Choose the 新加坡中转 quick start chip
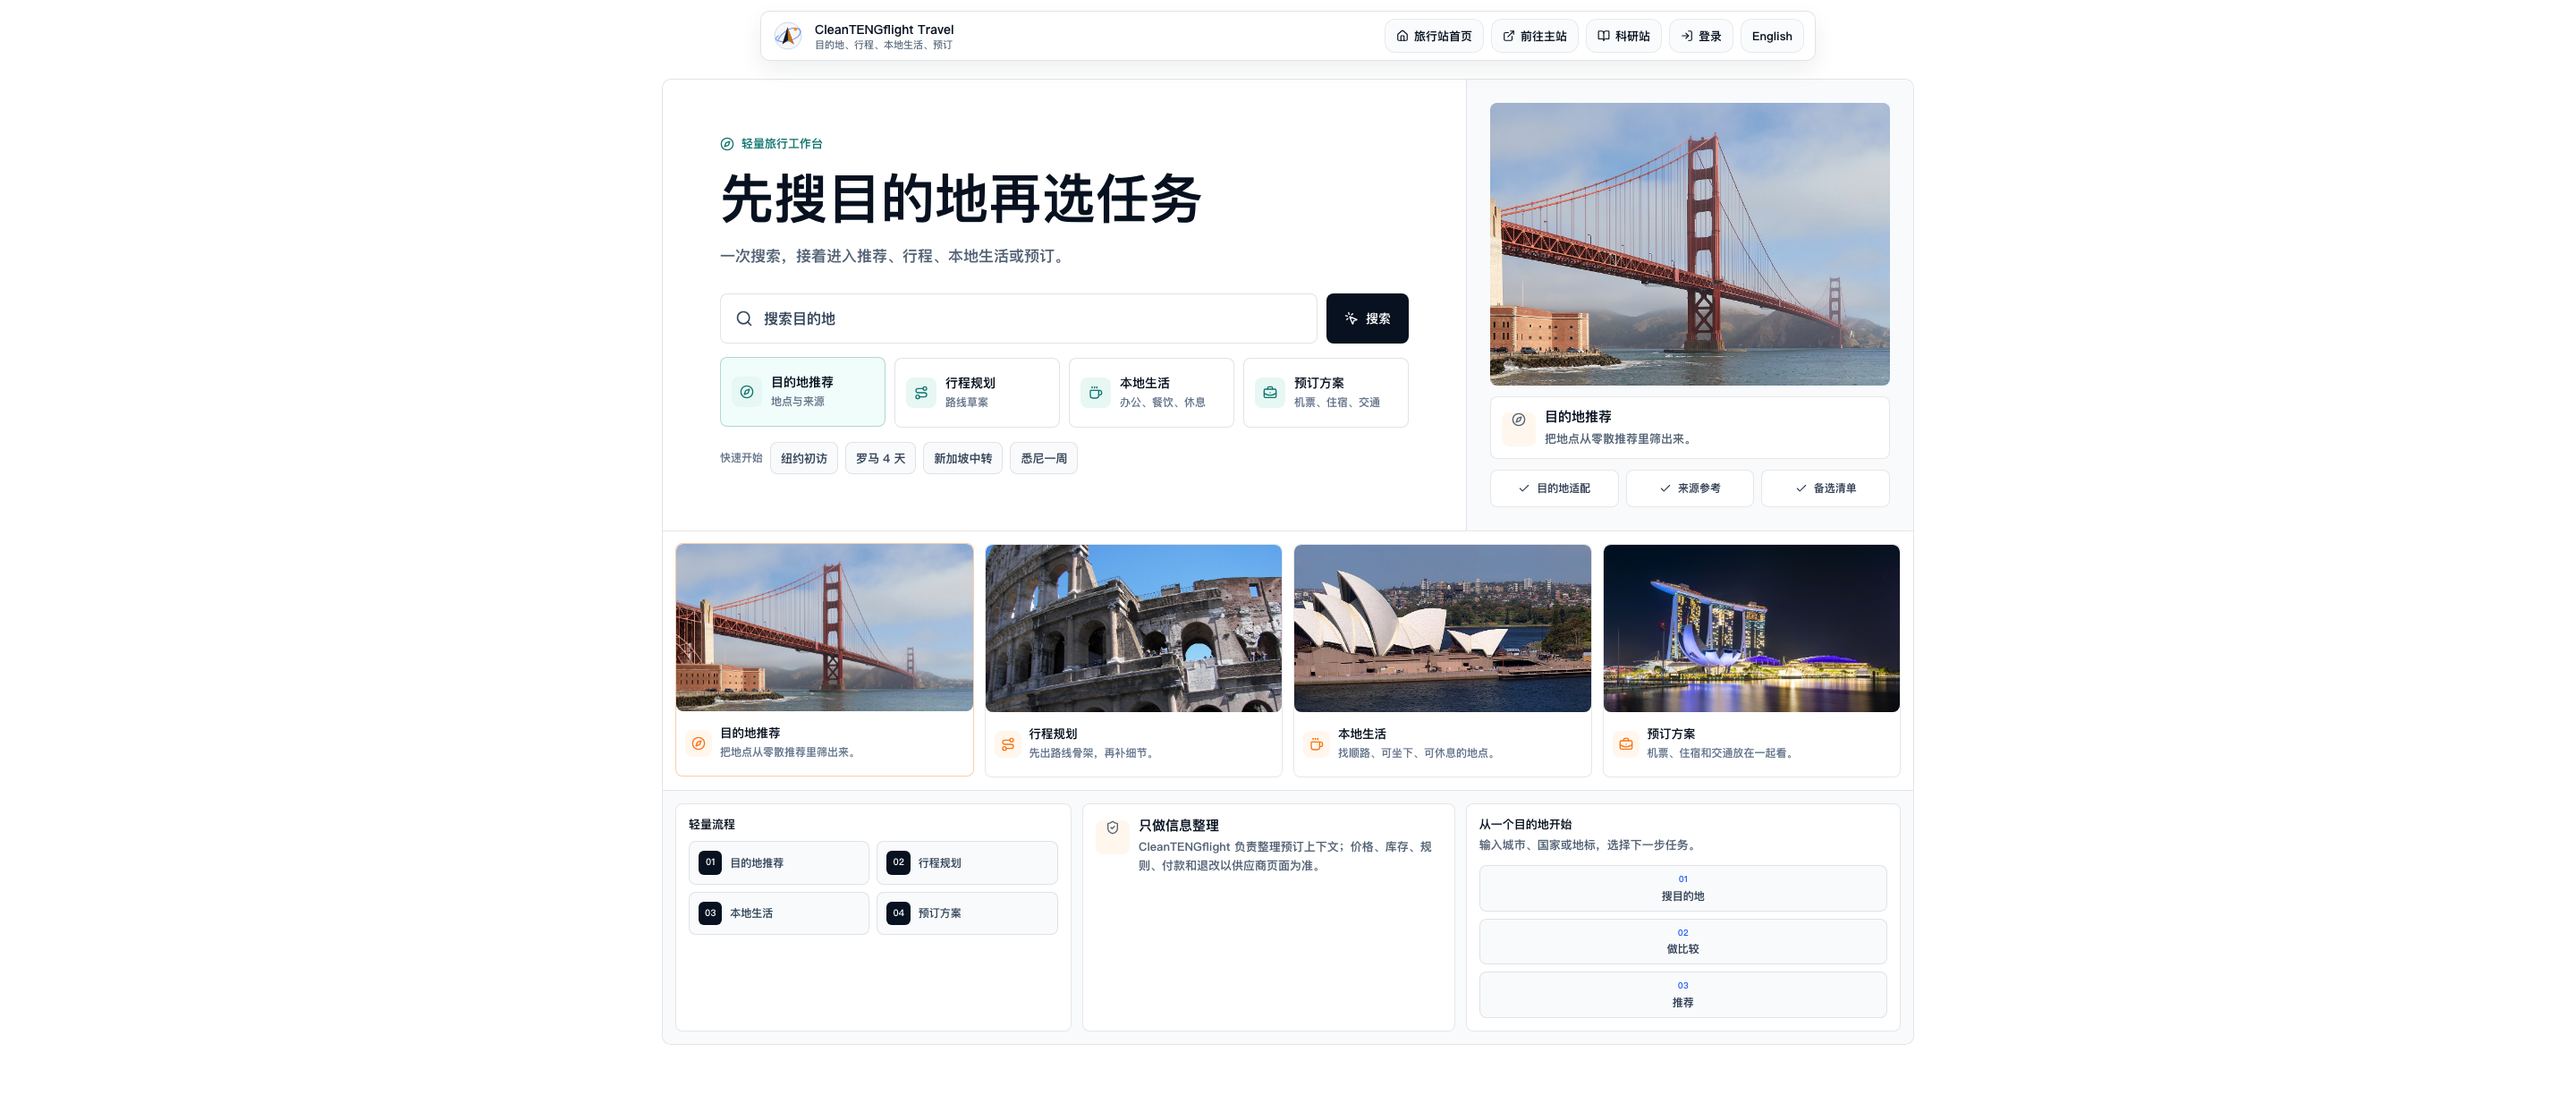This screenshot has height=1095, width=2576. (x=962, y=458)
